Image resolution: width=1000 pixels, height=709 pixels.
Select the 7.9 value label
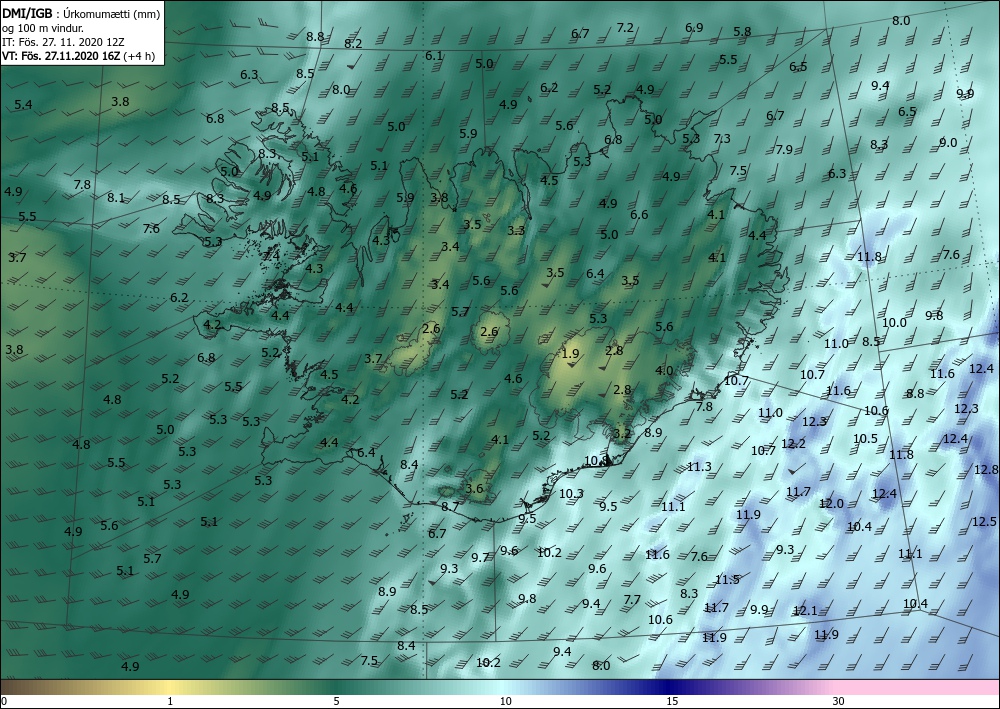pos(784,149)
